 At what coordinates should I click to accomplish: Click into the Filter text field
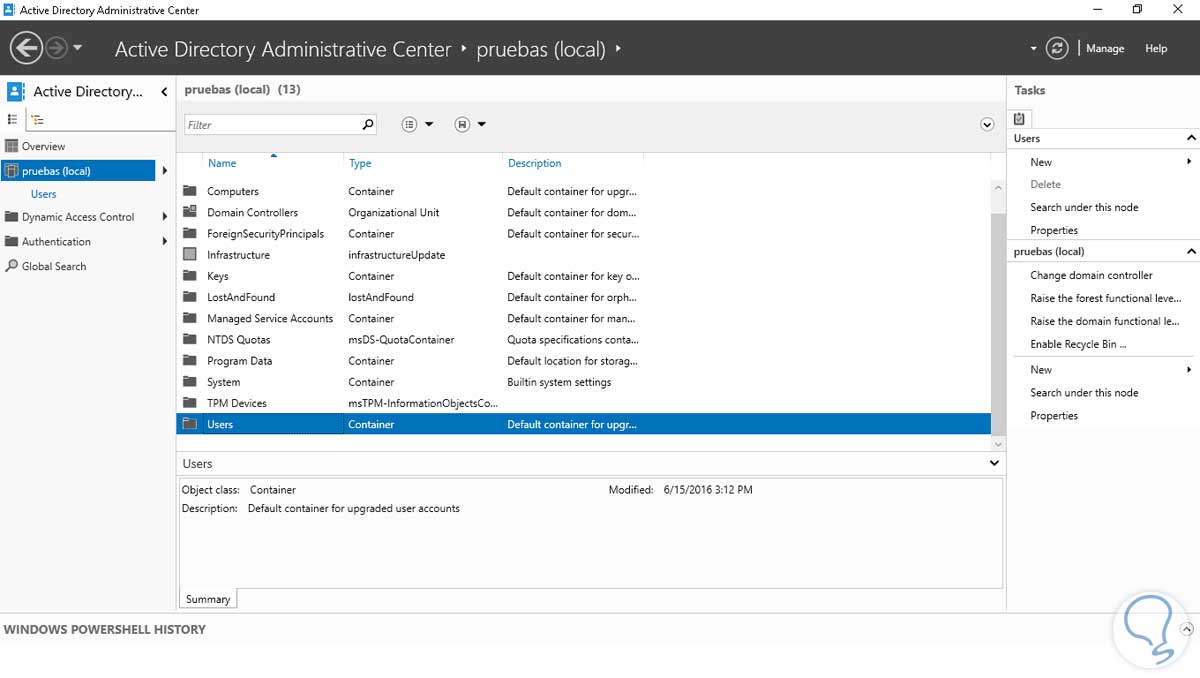[x=272, y=125]
